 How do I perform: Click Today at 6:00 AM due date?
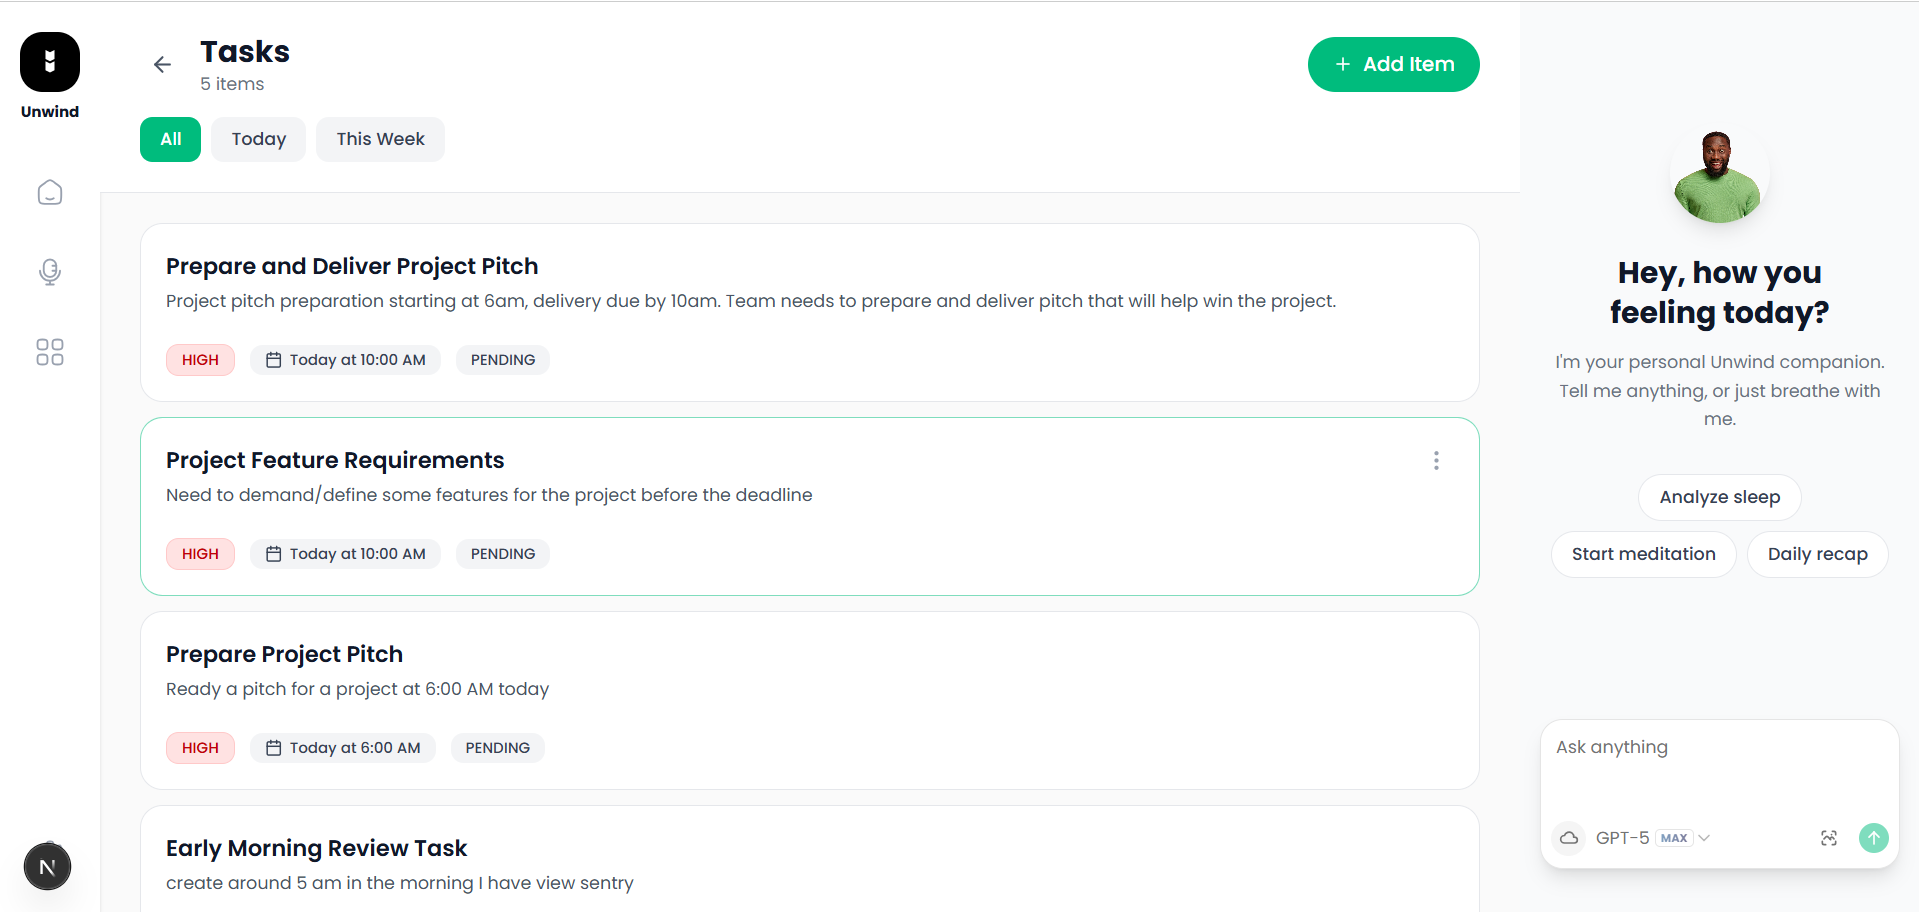click(343, 748)
